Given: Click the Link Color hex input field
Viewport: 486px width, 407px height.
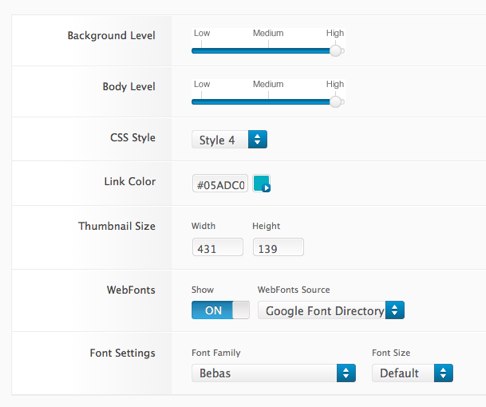Looking at the screenshot, I should coord(220,184).
